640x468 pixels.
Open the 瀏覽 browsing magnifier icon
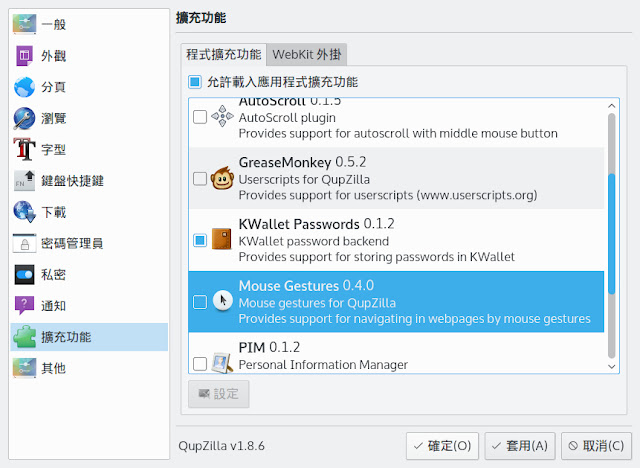(24, 118)
